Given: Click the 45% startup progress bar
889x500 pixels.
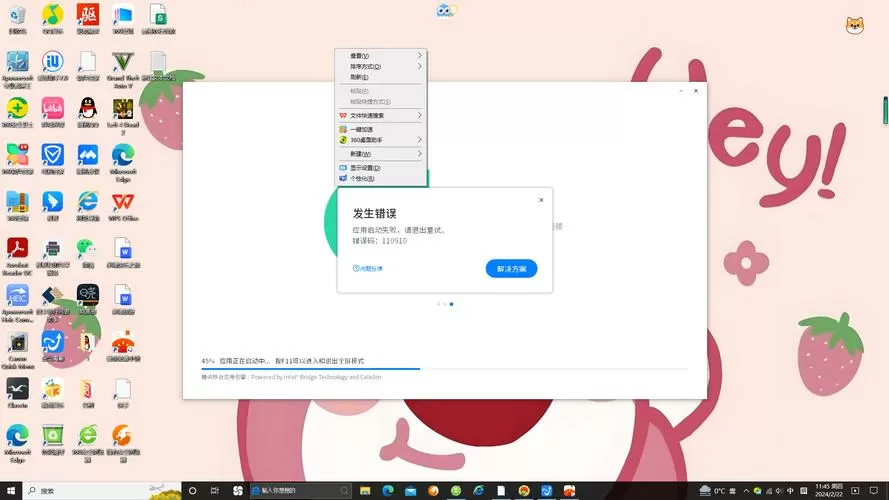Looking at the screenshot, I should tap(444, 368).
